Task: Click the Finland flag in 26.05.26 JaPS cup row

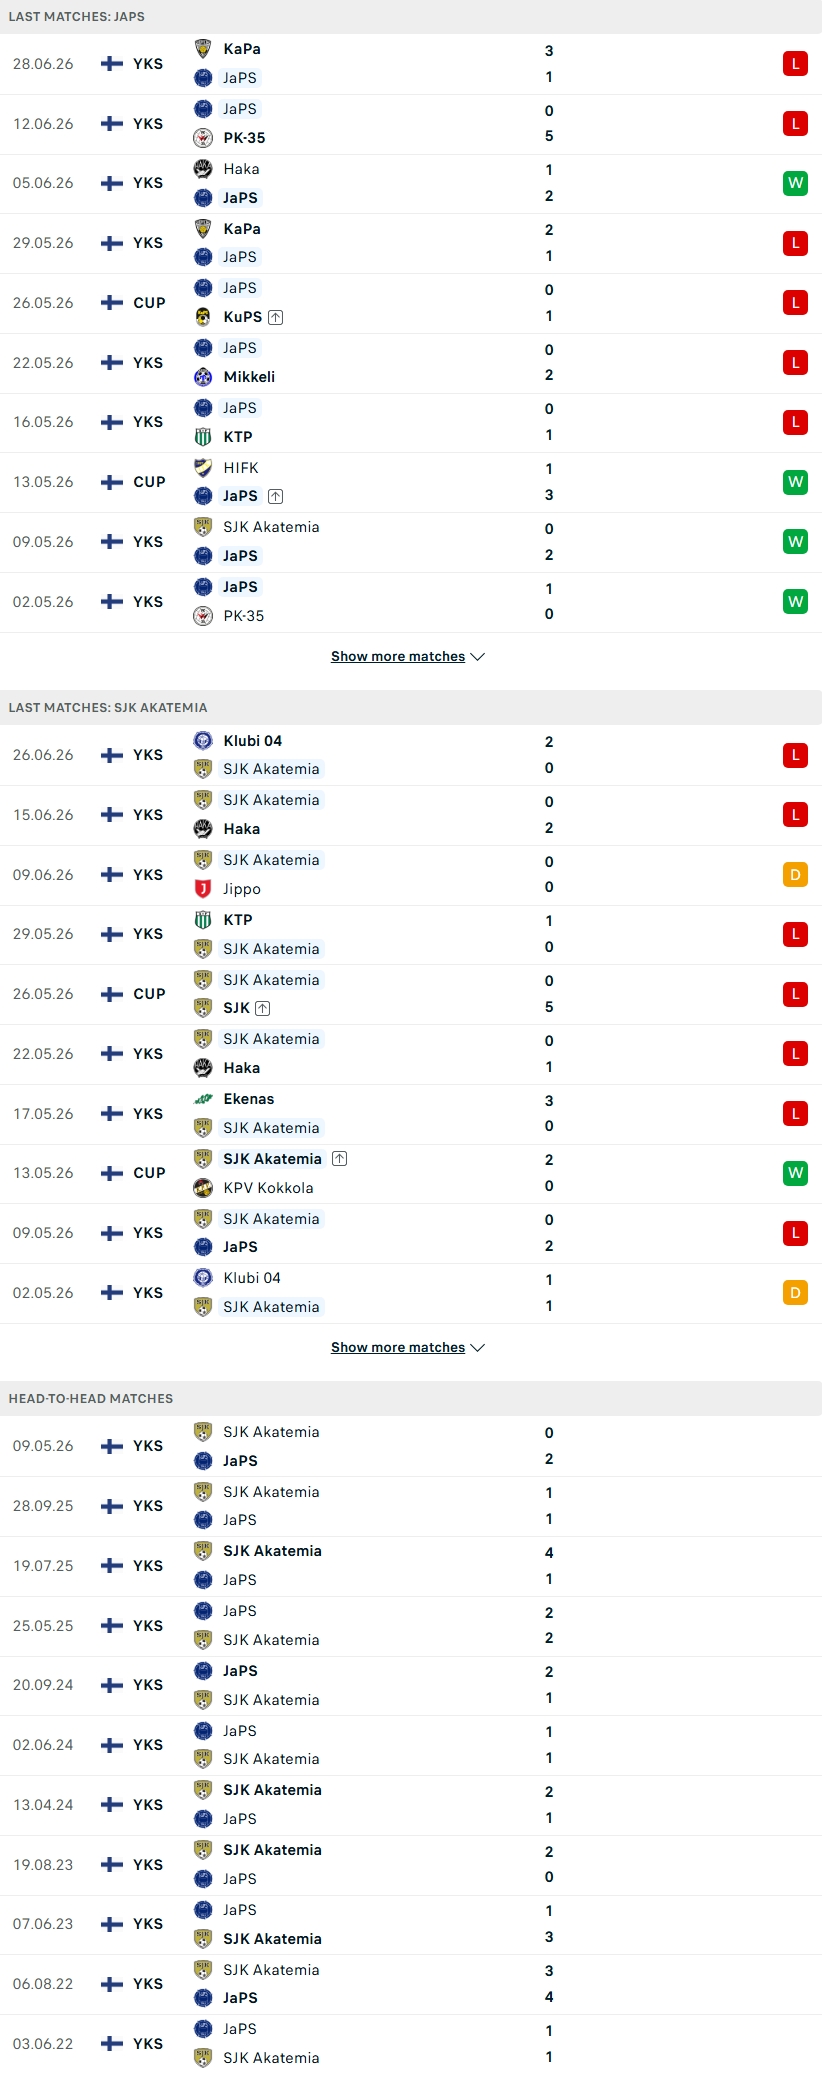Action: (x=112, y=303)
